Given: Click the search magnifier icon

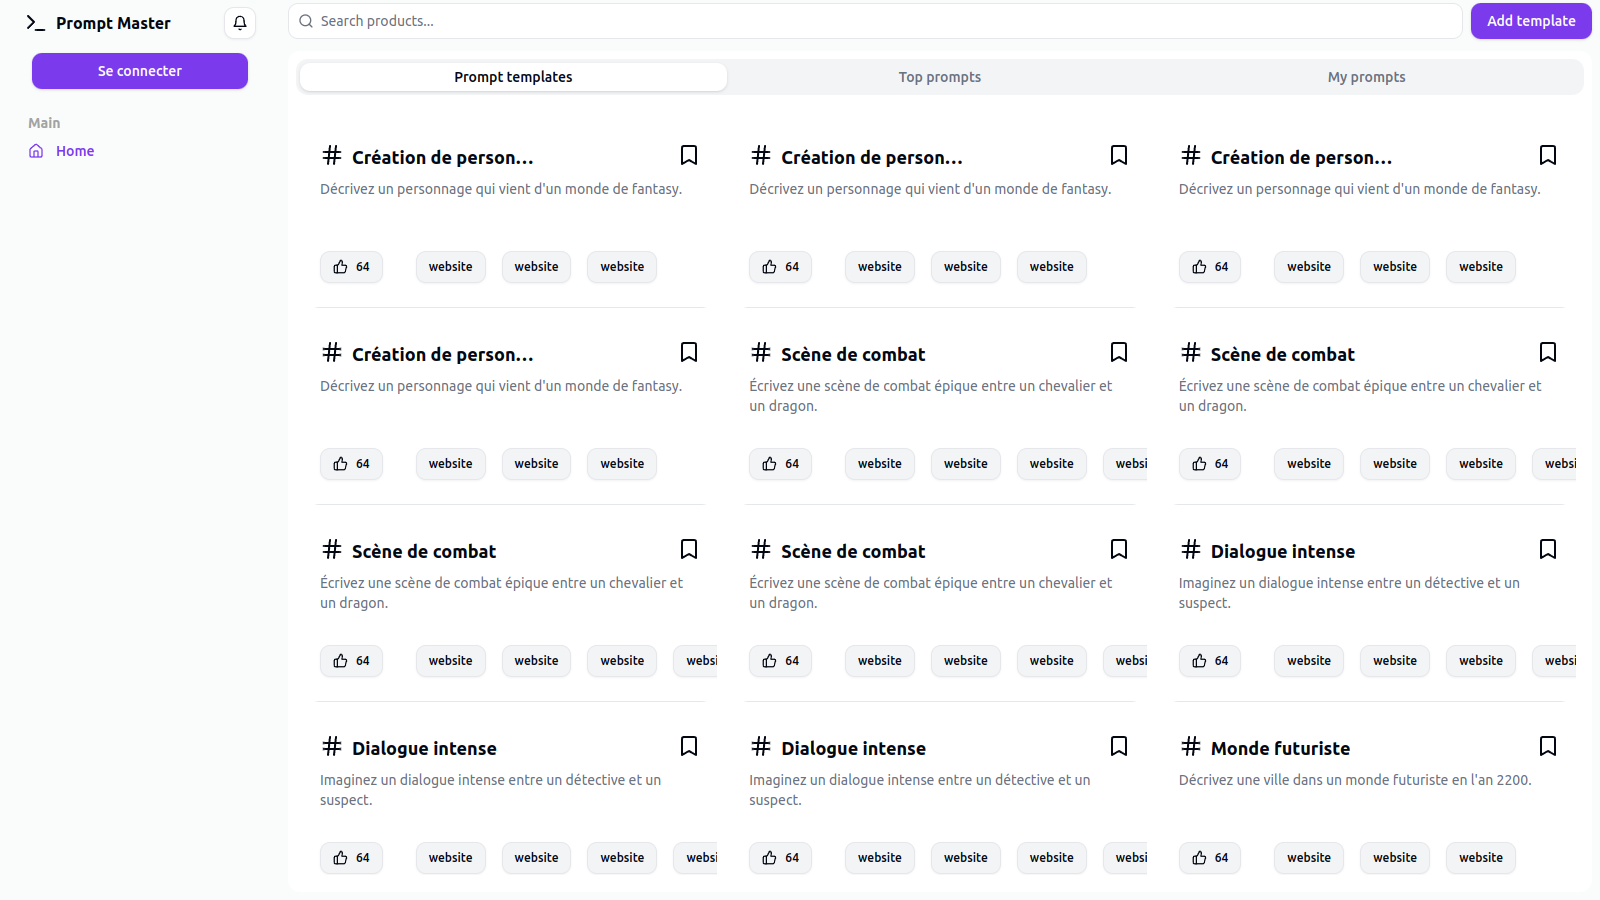Looking at the screenshot, I should point(306,20).
